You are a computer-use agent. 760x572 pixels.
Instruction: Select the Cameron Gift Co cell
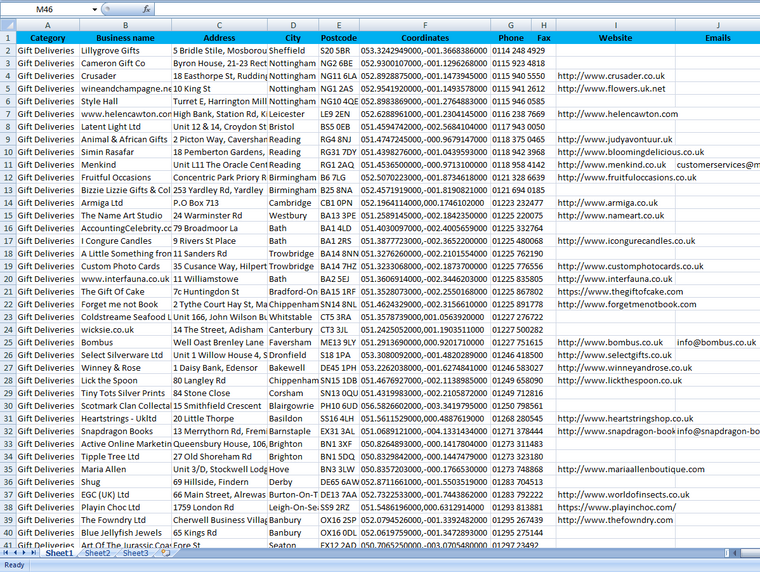125,63
